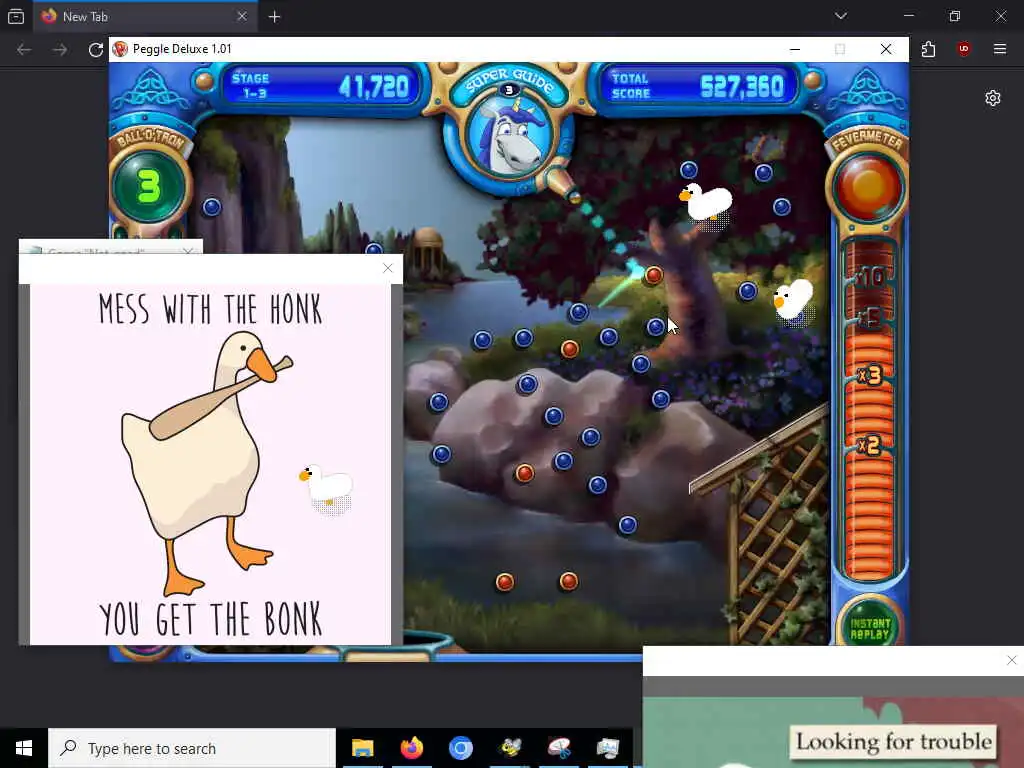Viewport: 1024px width, 768px height.
Task: Click the Fevermeter red orb
Action: coord(868,187)
